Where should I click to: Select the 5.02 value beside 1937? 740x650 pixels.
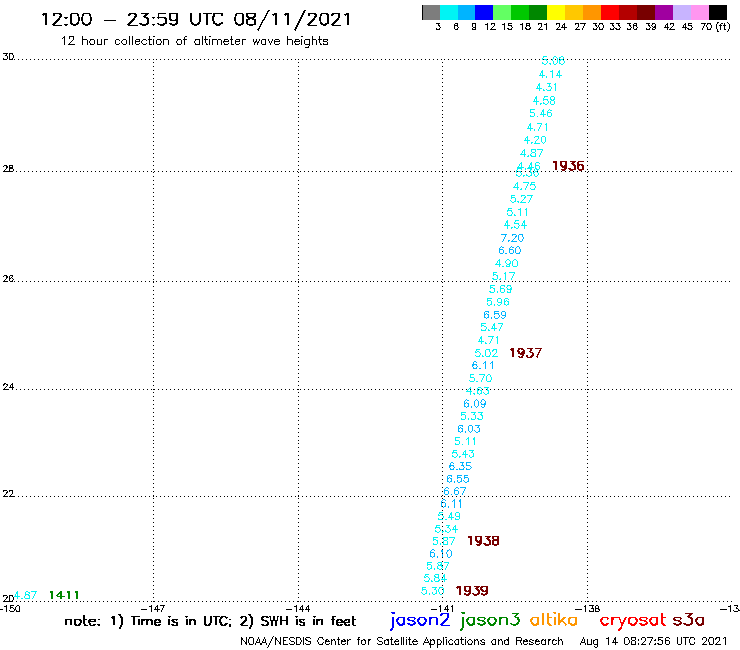pyautogui.click(x=486, y=353)
